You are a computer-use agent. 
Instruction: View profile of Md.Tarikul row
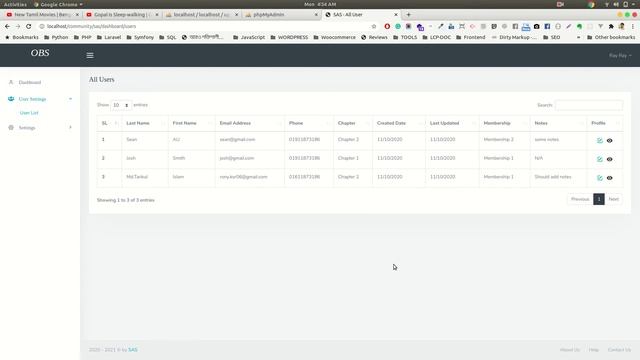tap(609, 178)
